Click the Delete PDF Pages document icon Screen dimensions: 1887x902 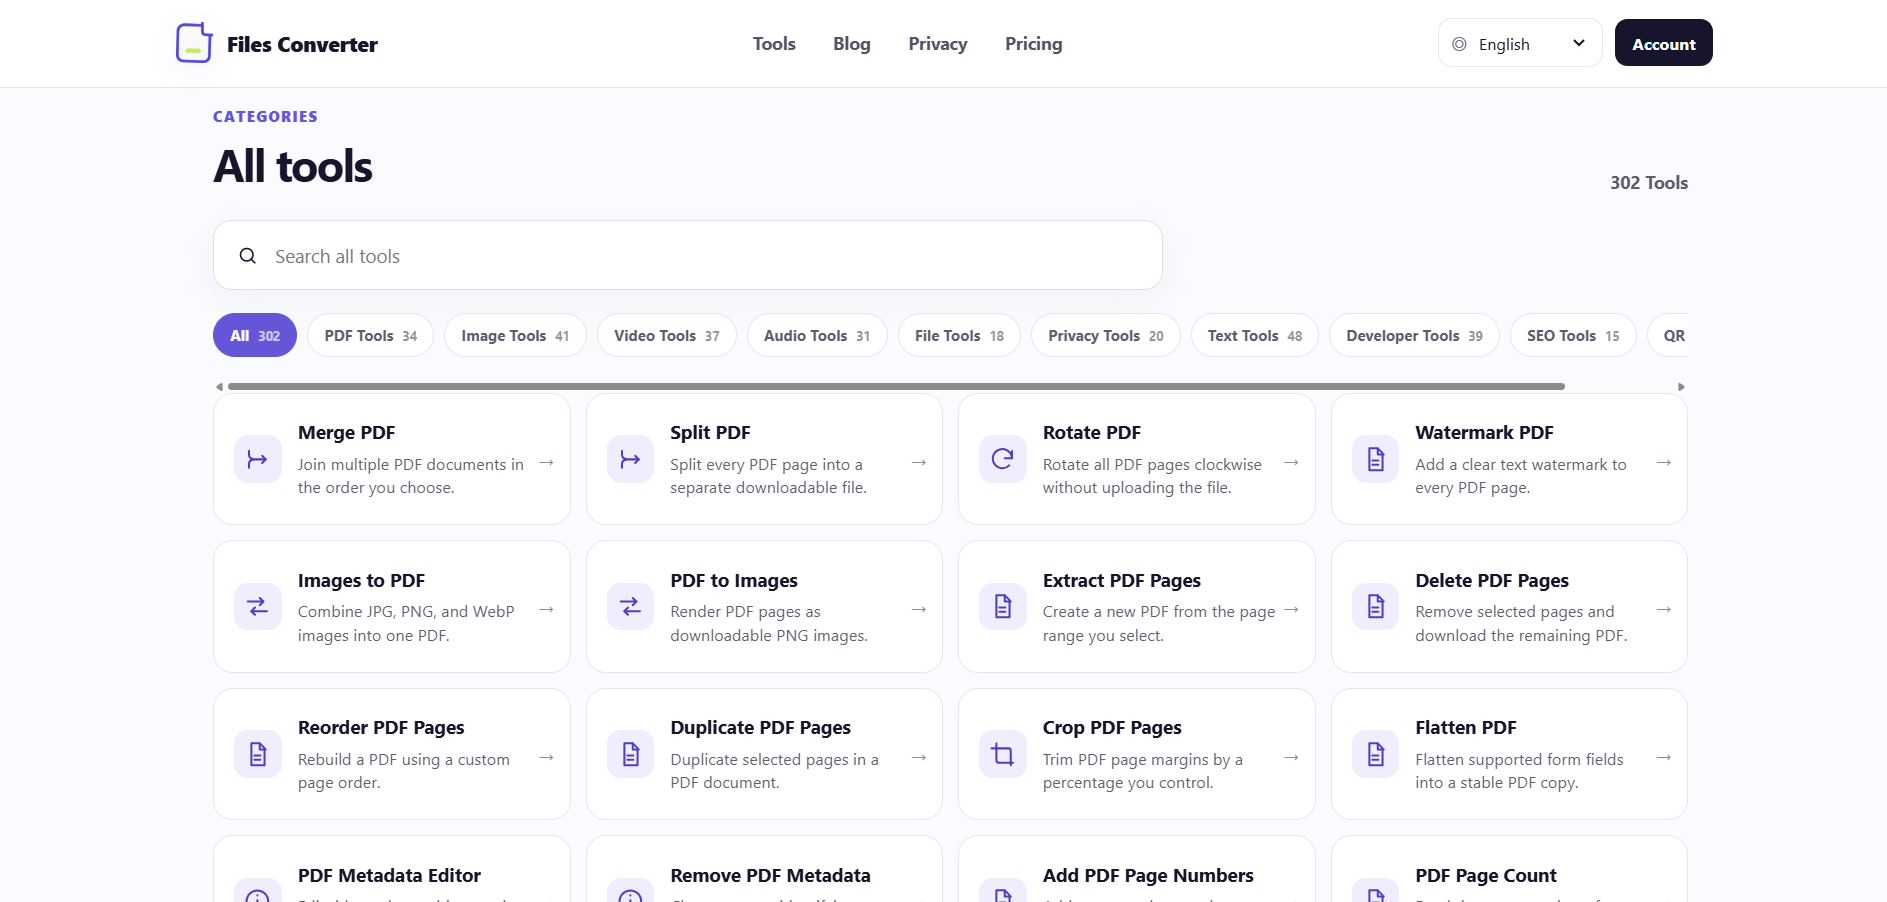(1376, 606)
